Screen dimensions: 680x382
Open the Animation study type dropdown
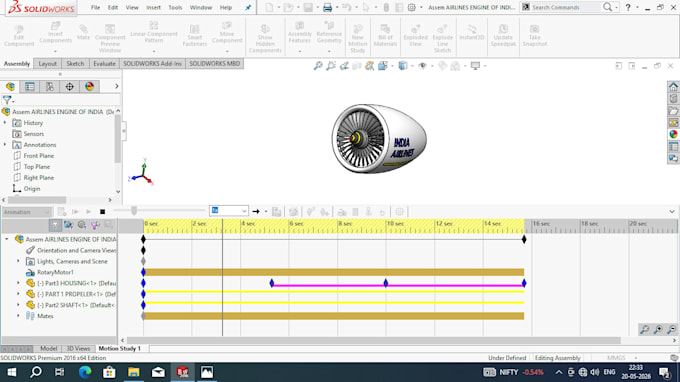[26, 212]
